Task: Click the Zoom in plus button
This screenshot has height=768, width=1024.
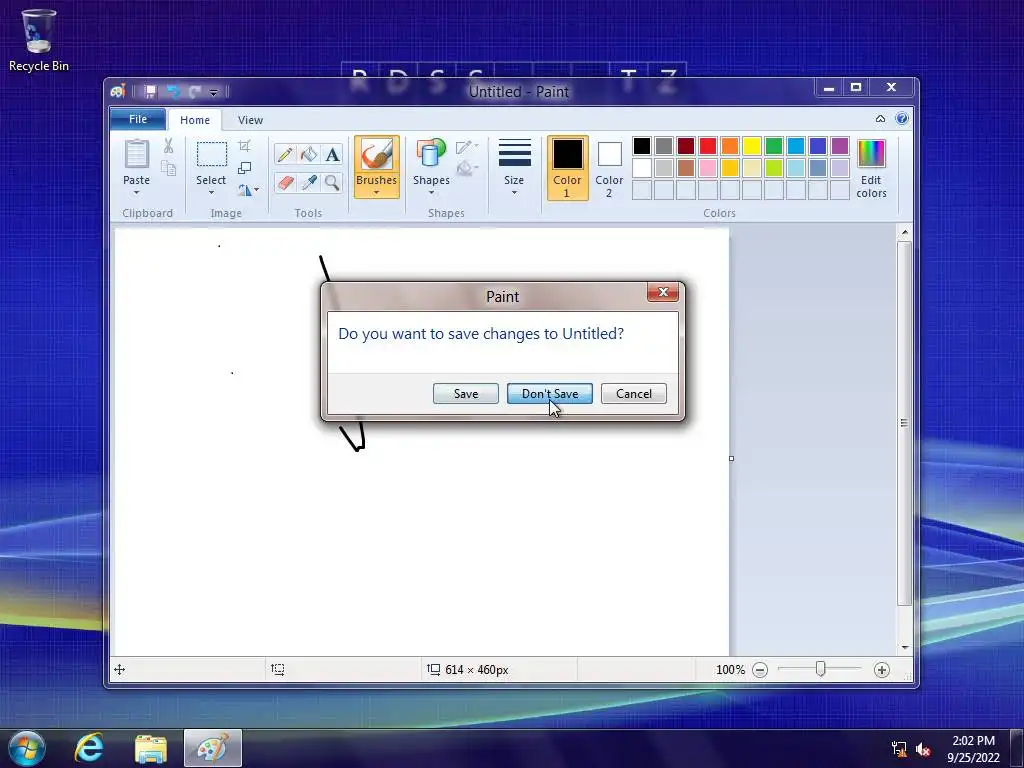Action: click(x=882, y=669)
